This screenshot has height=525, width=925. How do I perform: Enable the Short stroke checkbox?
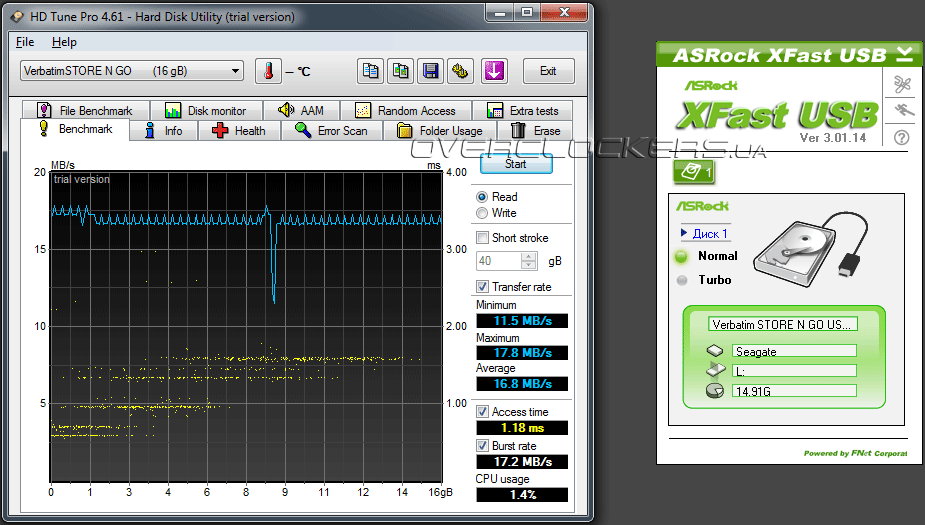(x=483, y=238)
